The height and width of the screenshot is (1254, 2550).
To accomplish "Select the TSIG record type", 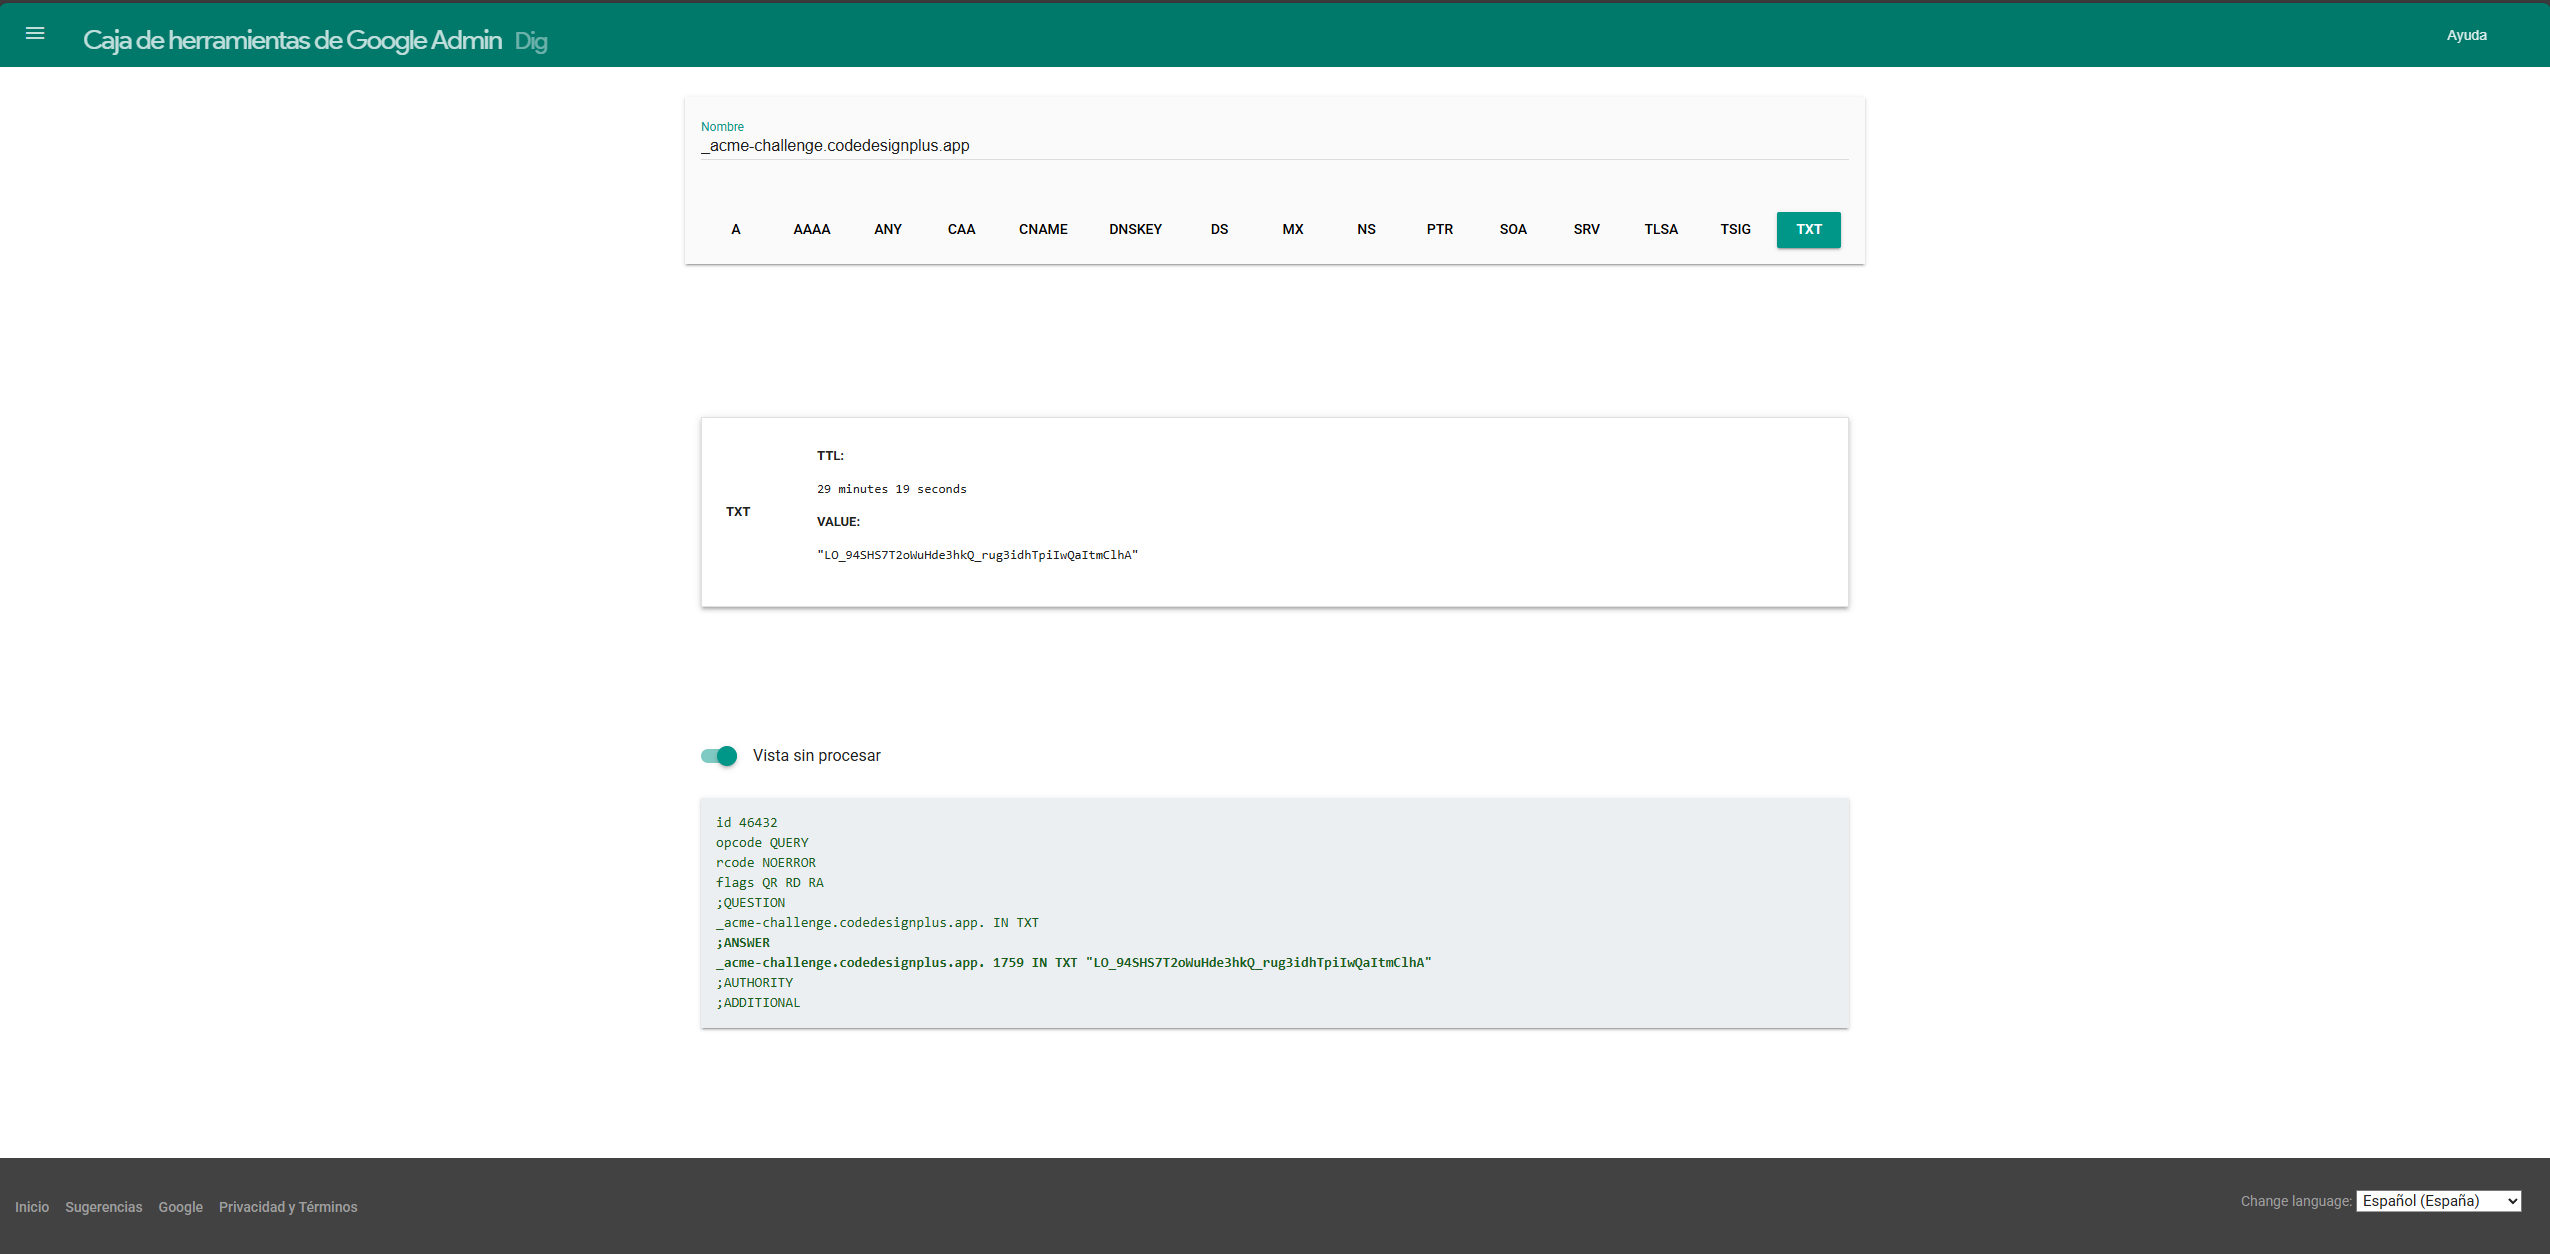I will click(x=1735, y=230).
